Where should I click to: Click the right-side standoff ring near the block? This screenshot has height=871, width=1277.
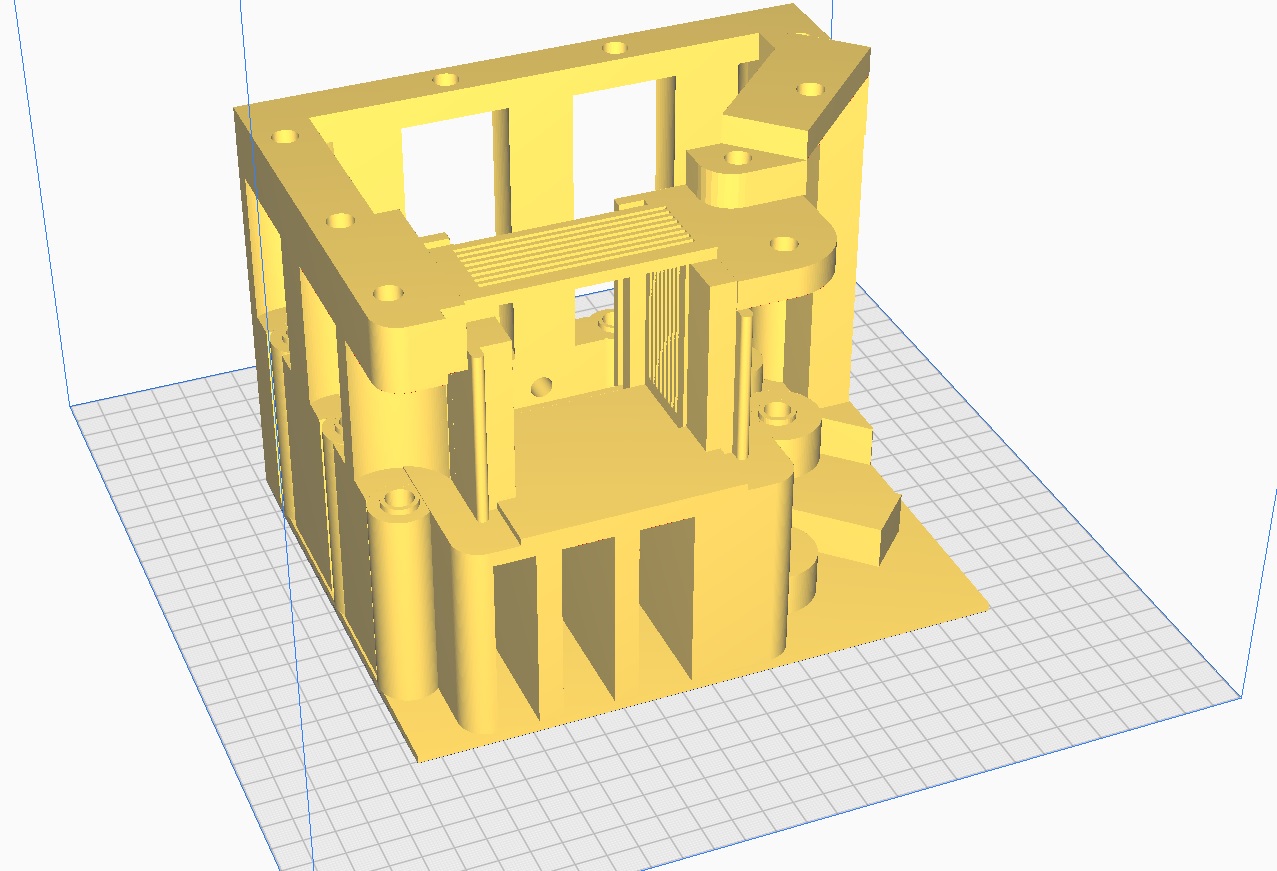click(778, 411)
